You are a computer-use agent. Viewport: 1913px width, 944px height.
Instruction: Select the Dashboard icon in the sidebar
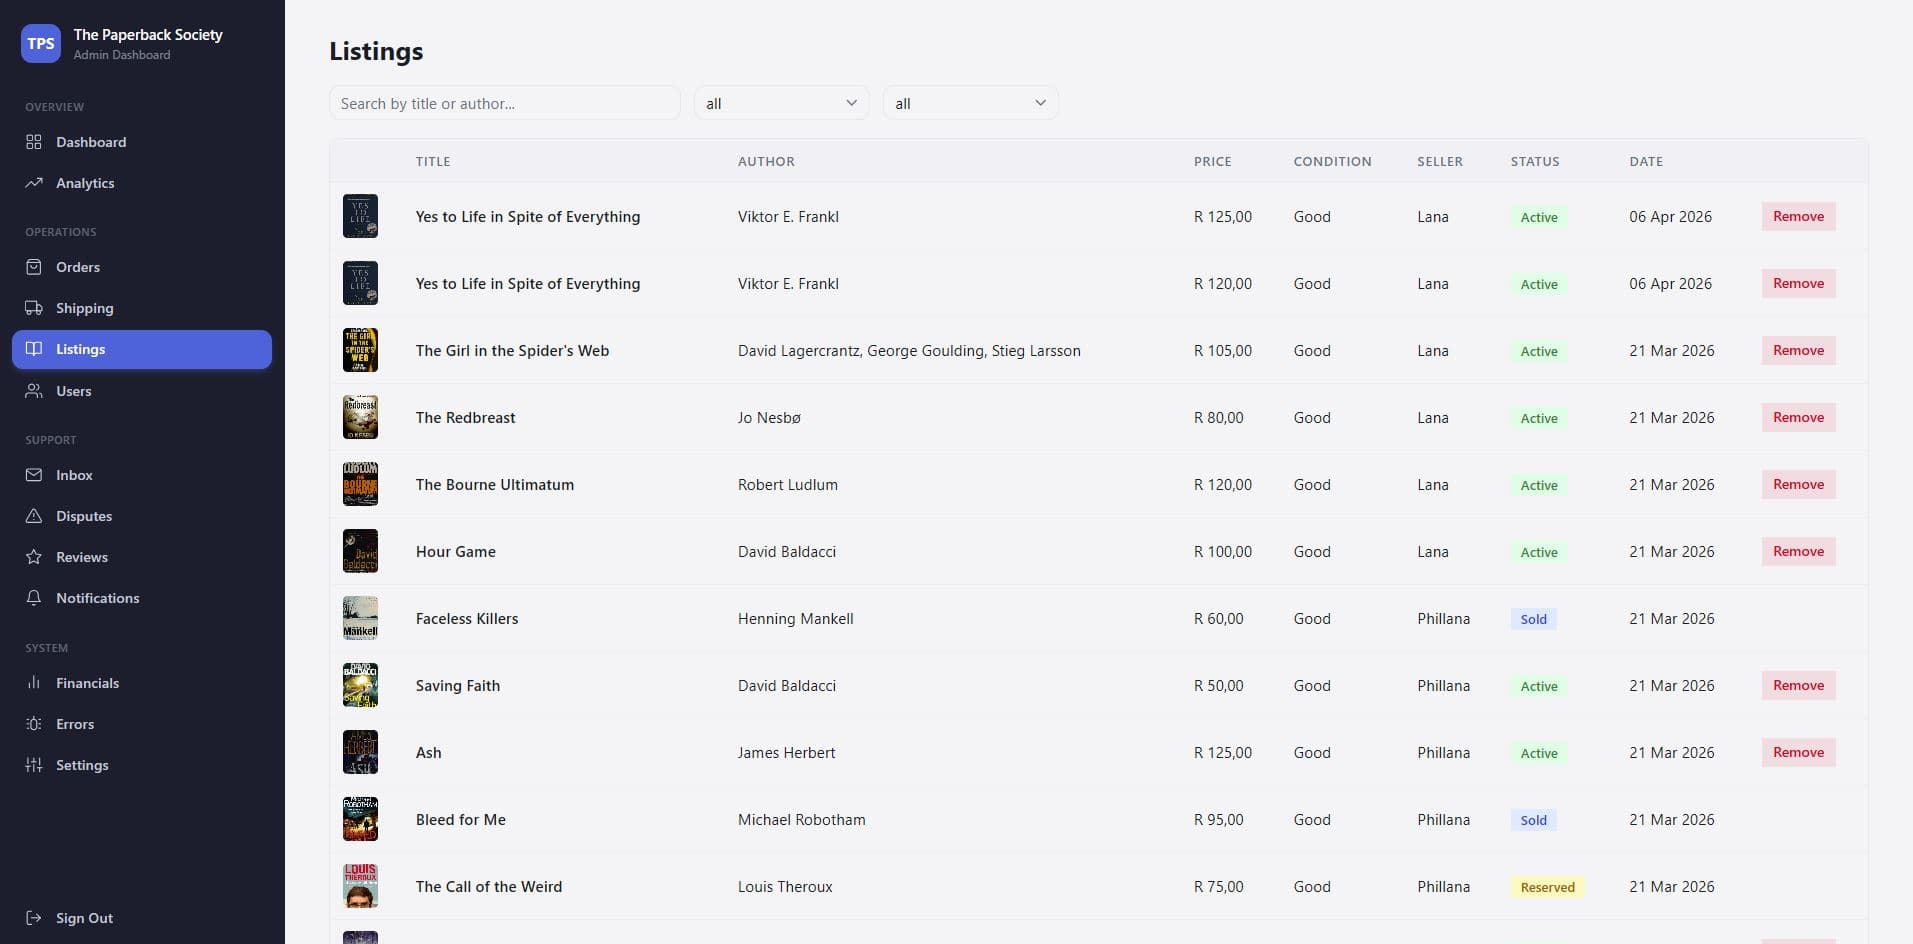click(33, 142)
